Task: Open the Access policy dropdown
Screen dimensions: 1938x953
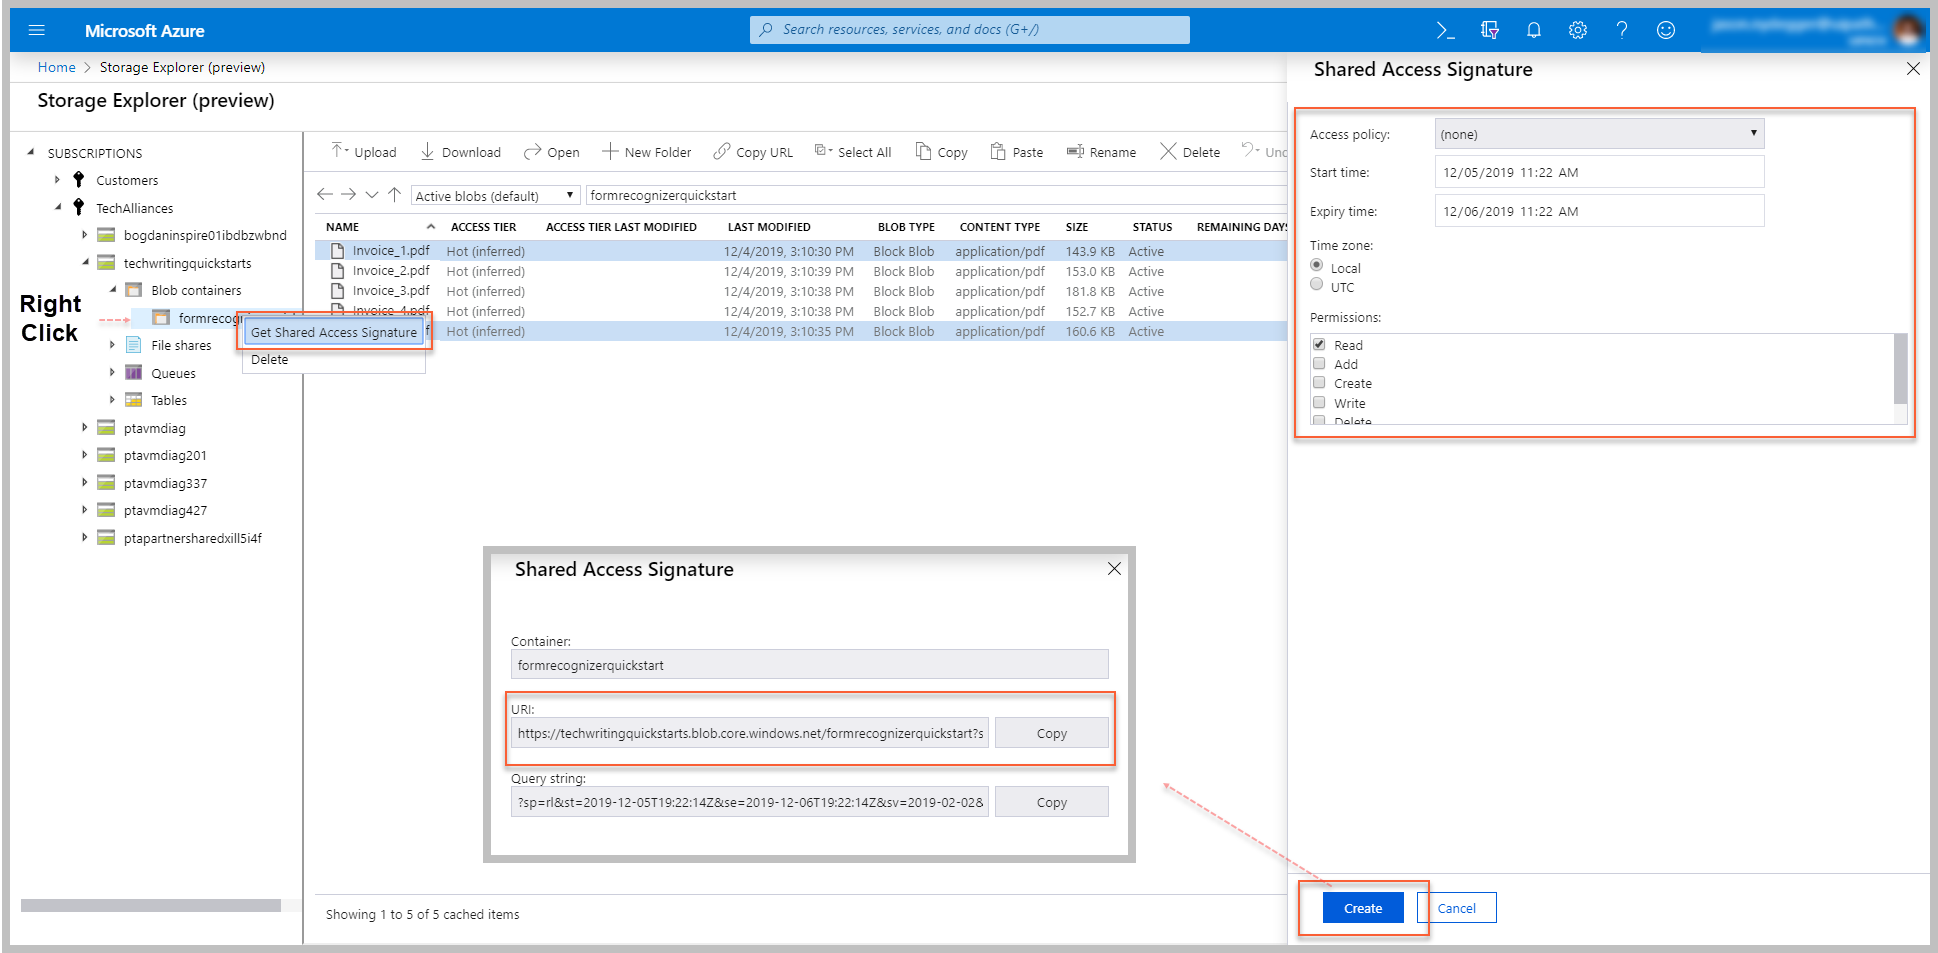Action: pos(1598,134)
